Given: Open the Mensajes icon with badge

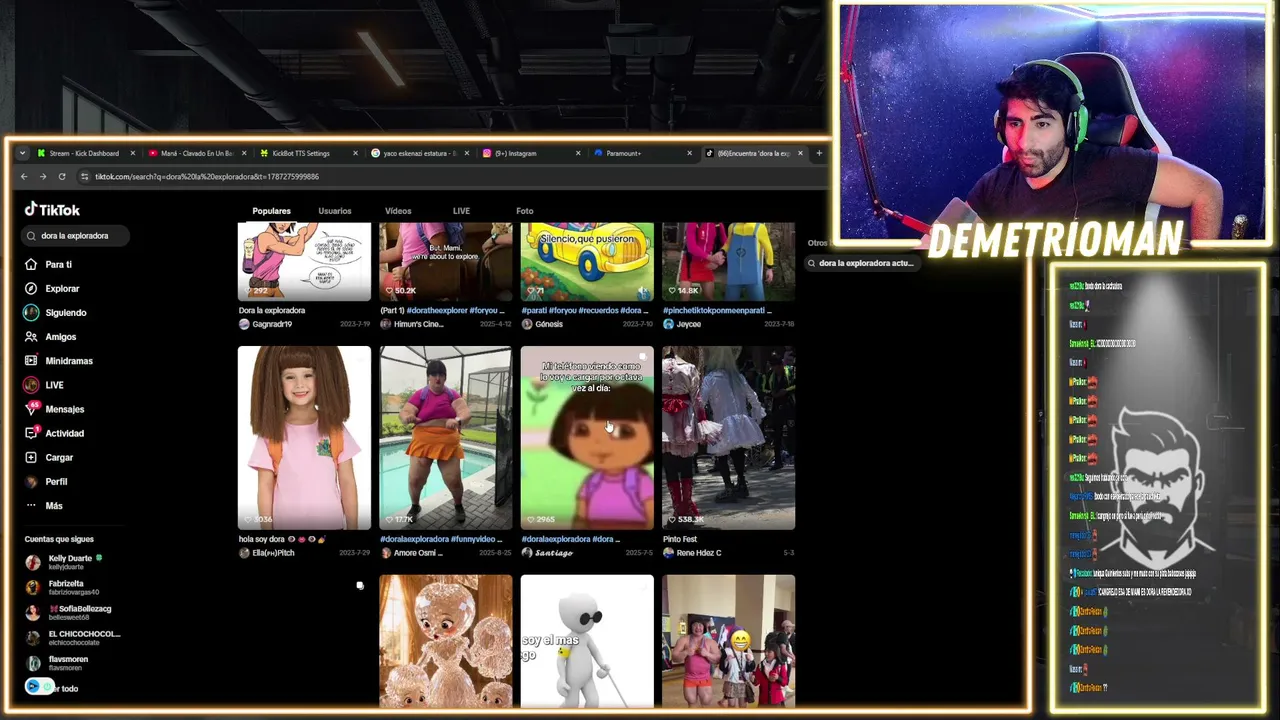Looking at the screenshot, I should pyautogui.click(x=31, y=409).
